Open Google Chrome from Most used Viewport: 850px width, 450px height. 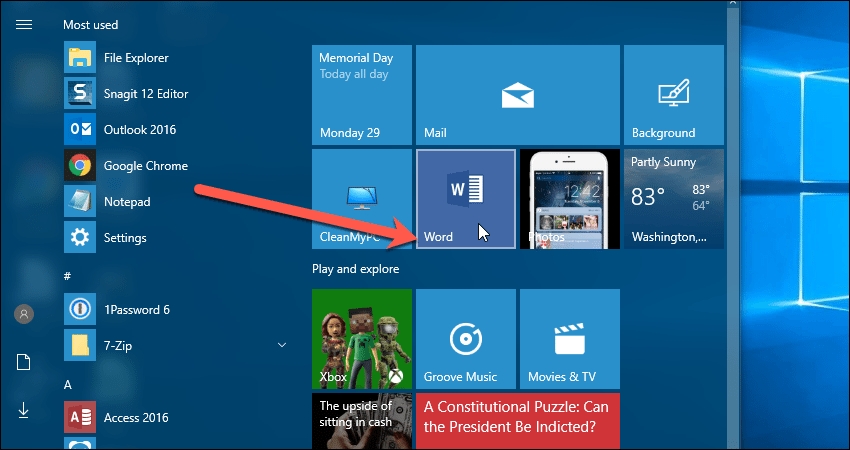pyautogui.click(x=144, y=166)
